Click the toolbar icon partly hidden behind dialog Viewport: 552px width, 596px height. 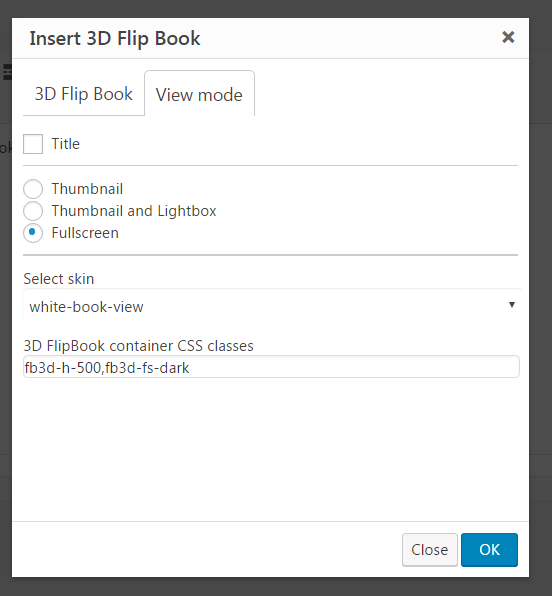coord(7,72)
